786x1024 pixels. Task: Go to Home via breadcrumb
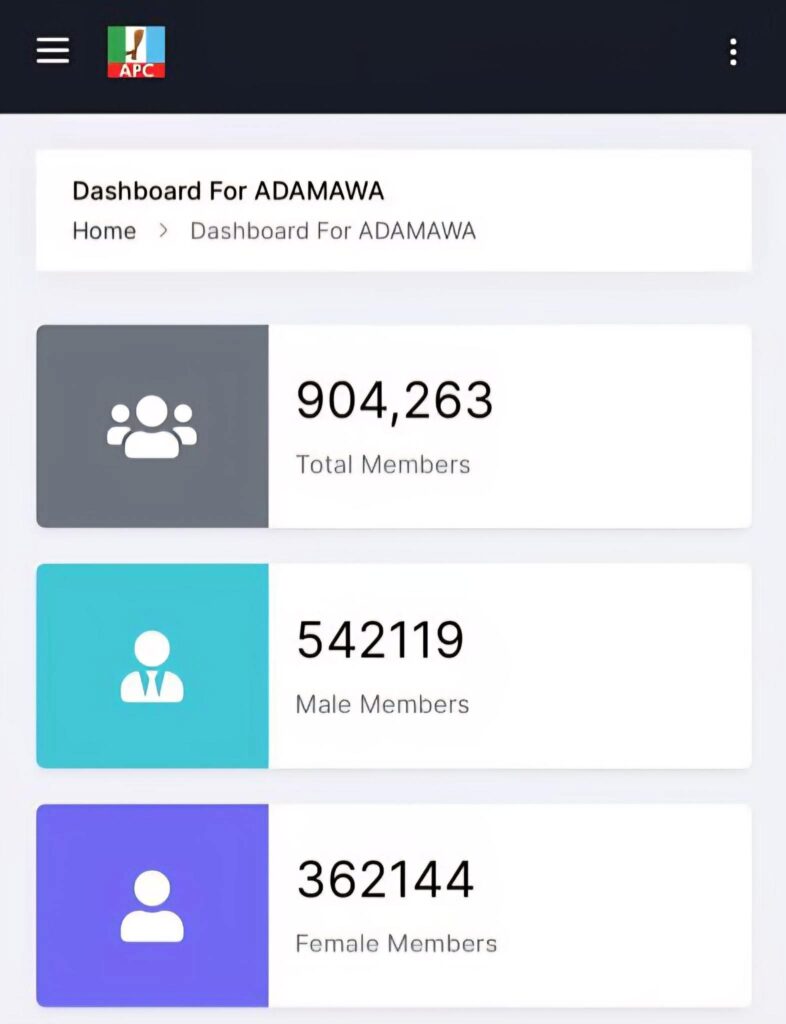104,231
